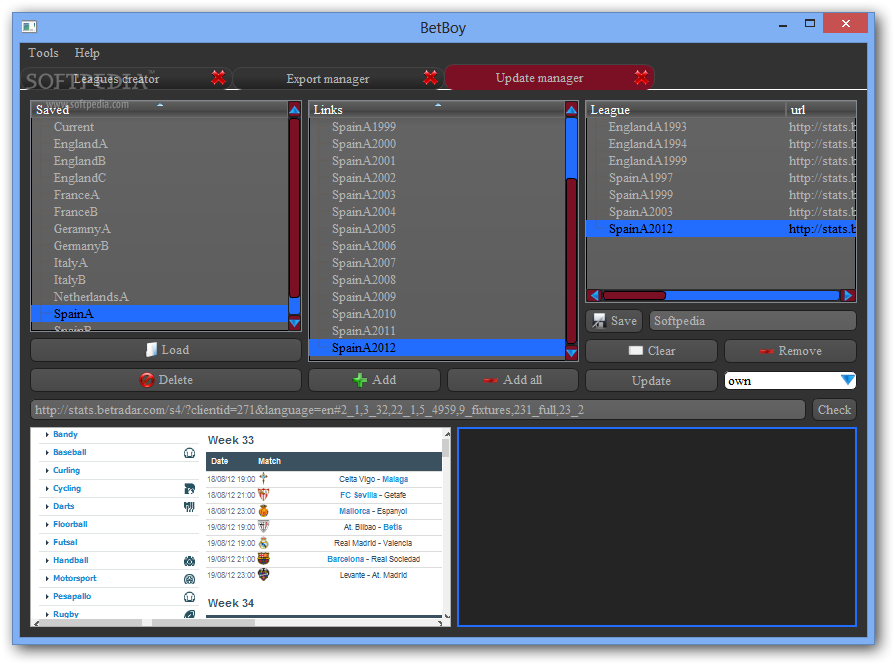Click the Darts sport icon
Screen dimensions: 895x665
190,506
